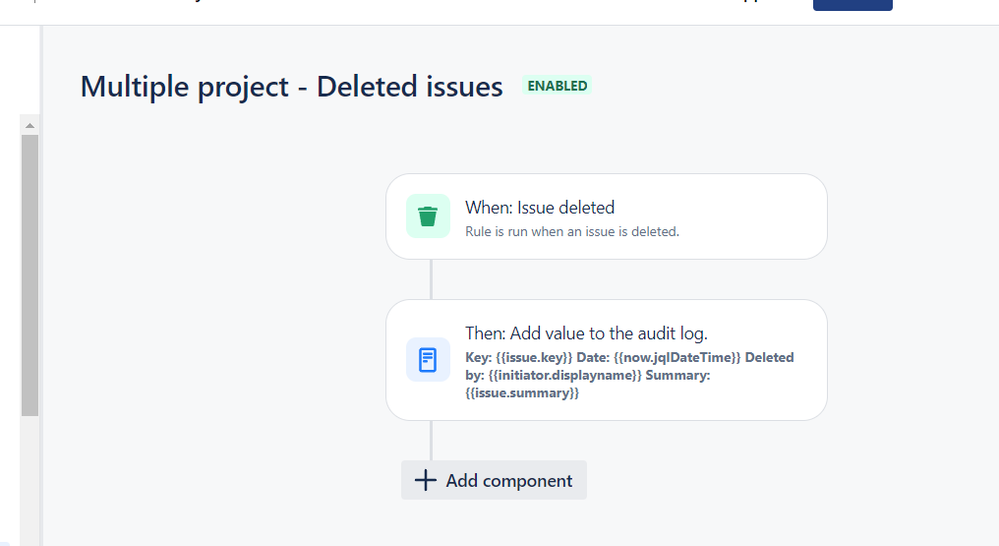Click the blue audit log document icon
The height and width of the screenshot is (546, 999).
pos(428,360)
